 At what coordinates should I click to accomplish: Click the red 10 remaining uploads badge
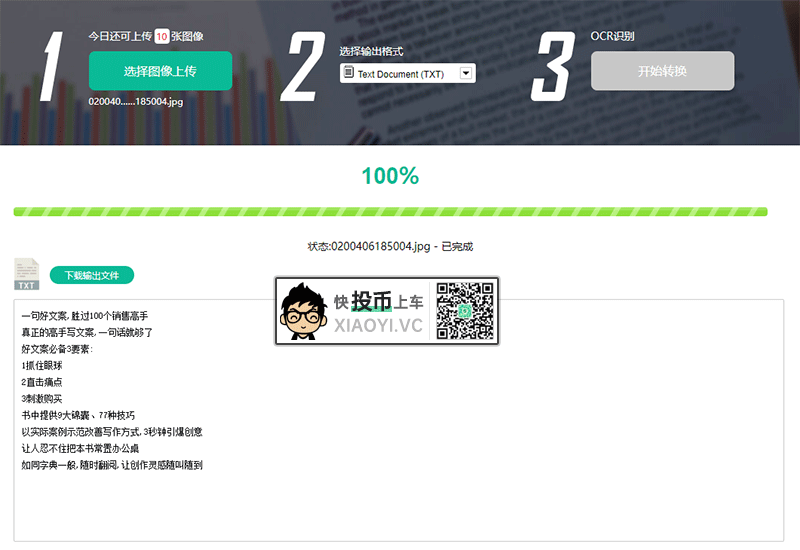click(x=162, y=36)
